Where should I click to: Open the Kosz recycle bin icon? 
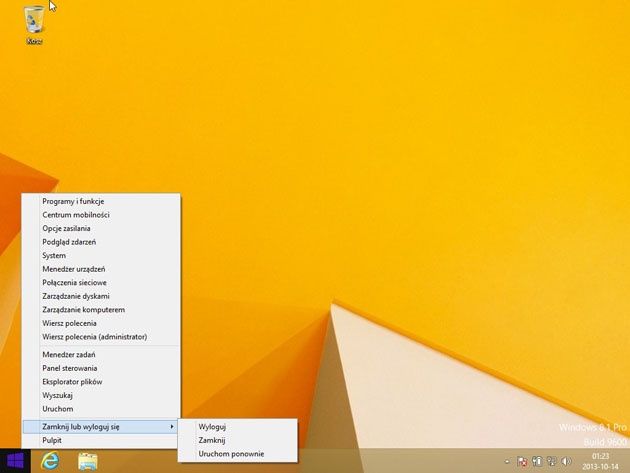coord(34,24)
